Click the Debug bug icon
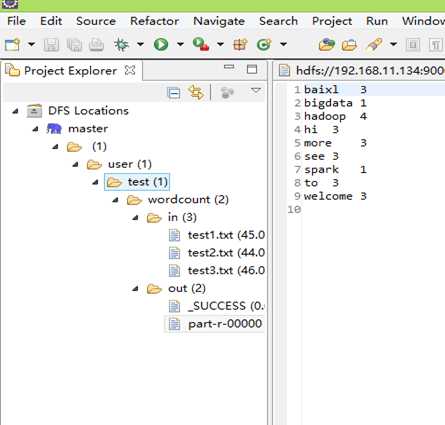 point(121,44)
